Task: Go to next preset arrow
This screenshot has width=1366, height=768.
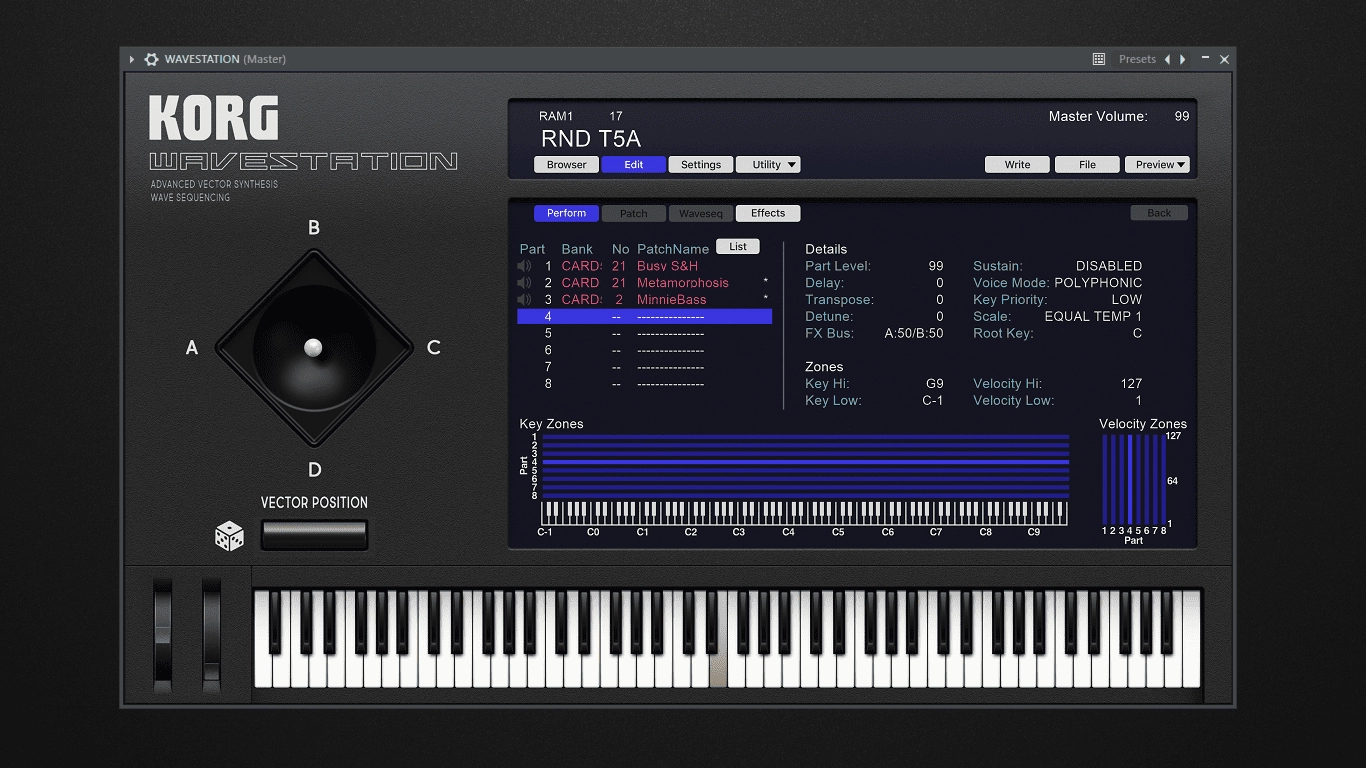Action: coord(1183,59)
